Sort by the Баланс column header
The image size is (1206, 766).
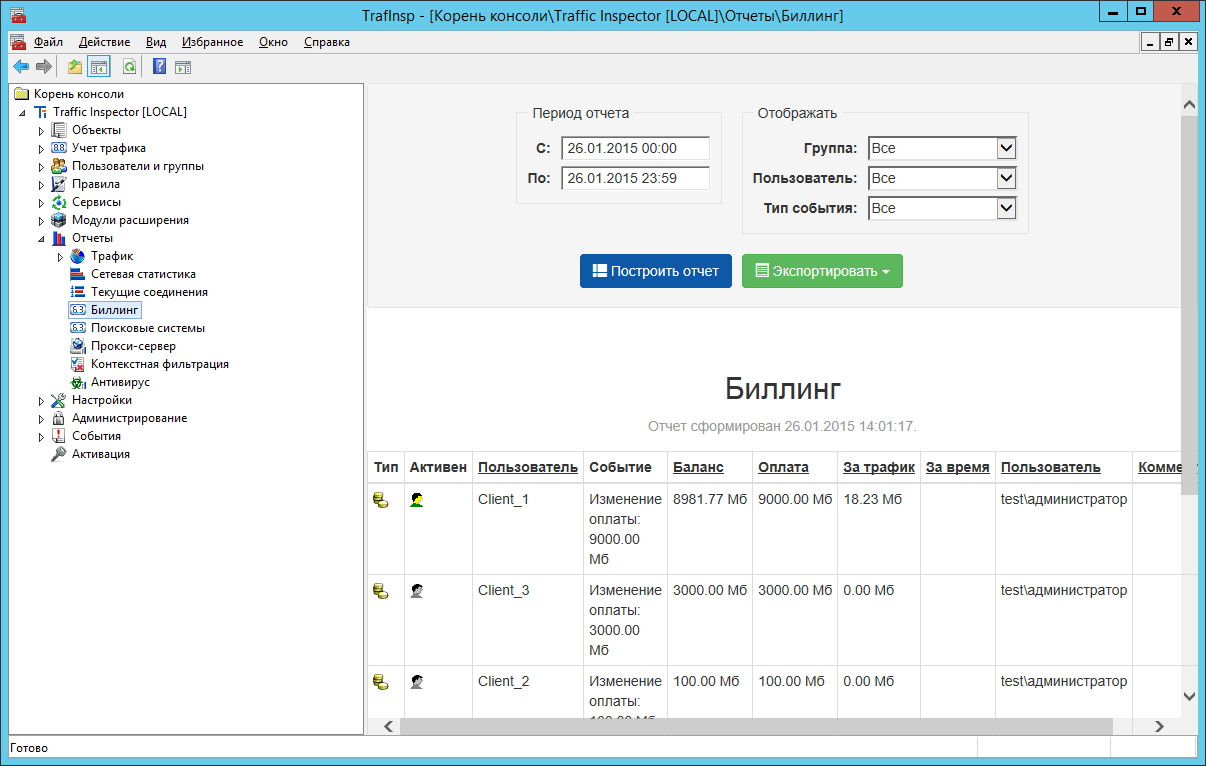pos(698,467)
